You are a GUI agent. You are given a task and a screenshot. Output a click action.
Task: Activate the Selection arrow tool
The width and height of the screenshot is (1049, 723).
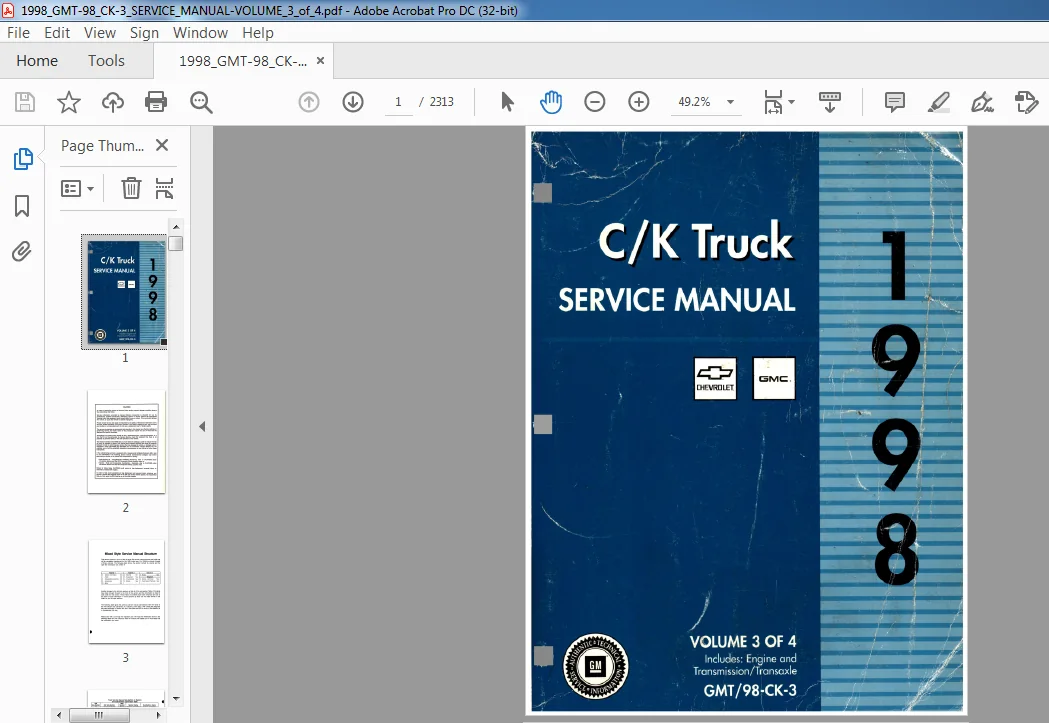[507, 102]
